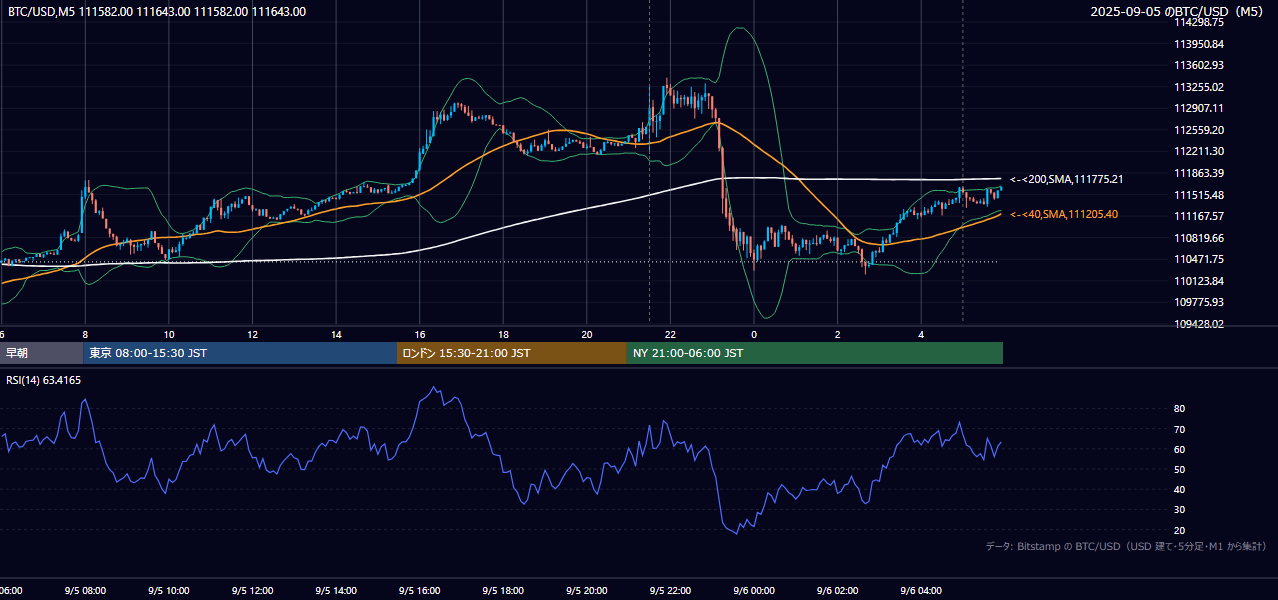Click hour label 12 on the price chart axis
The height and width of the screenshot is (600, 1278).
[x=253, y=334]
